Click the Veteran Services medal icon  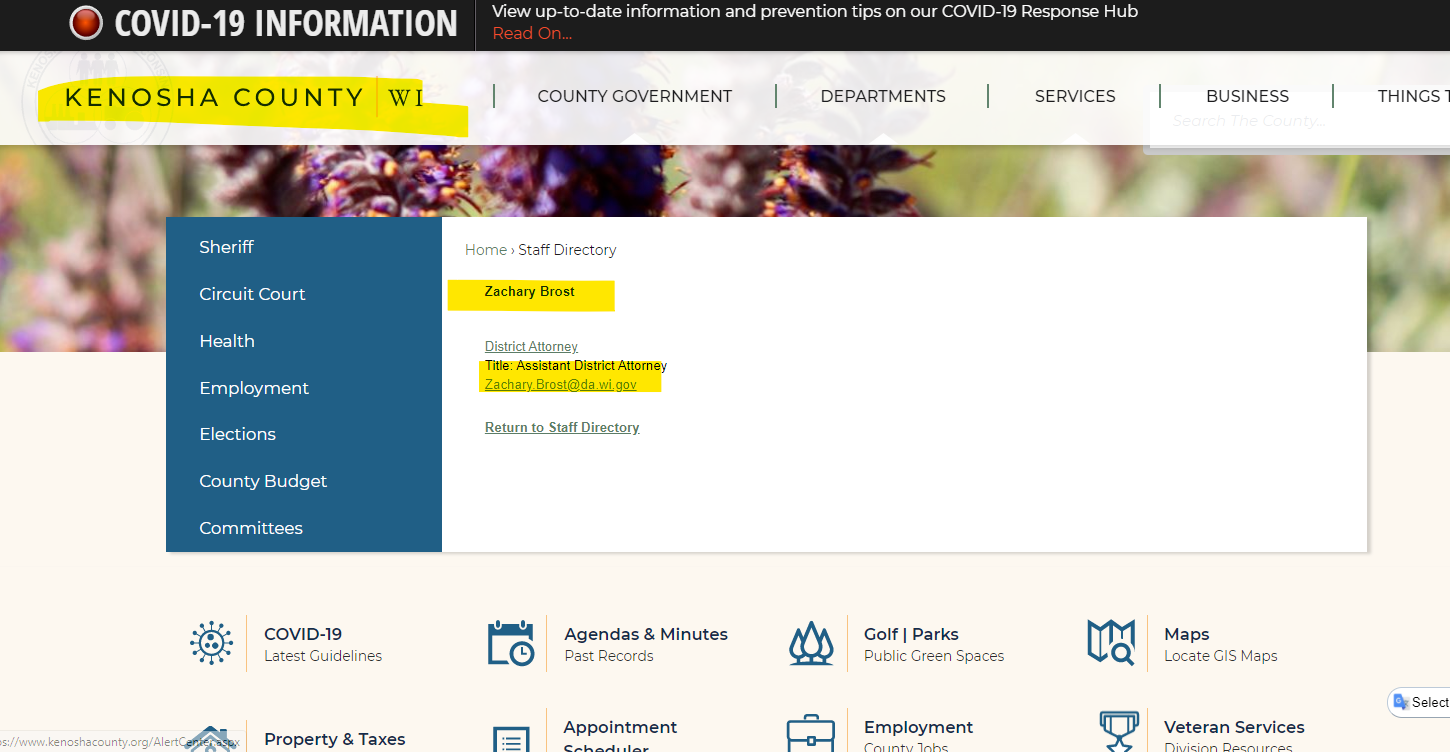(1118, 731)
